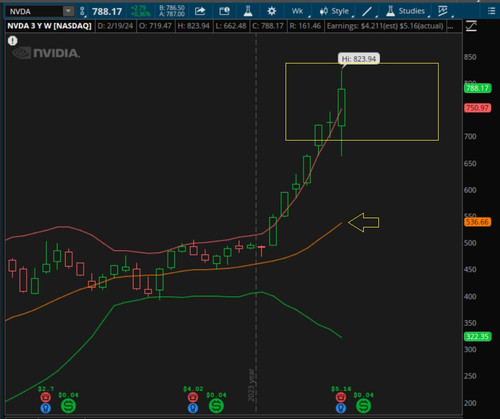
Task: Click the flask icon beside the gear
Action: 248,11
